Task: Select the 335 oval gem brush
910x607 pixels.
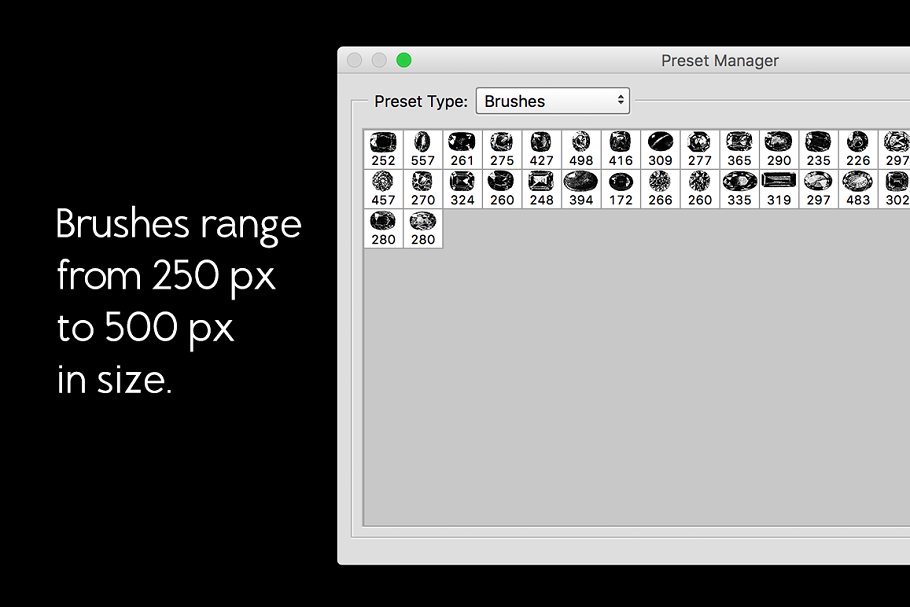Action: (x=739, y=188)
